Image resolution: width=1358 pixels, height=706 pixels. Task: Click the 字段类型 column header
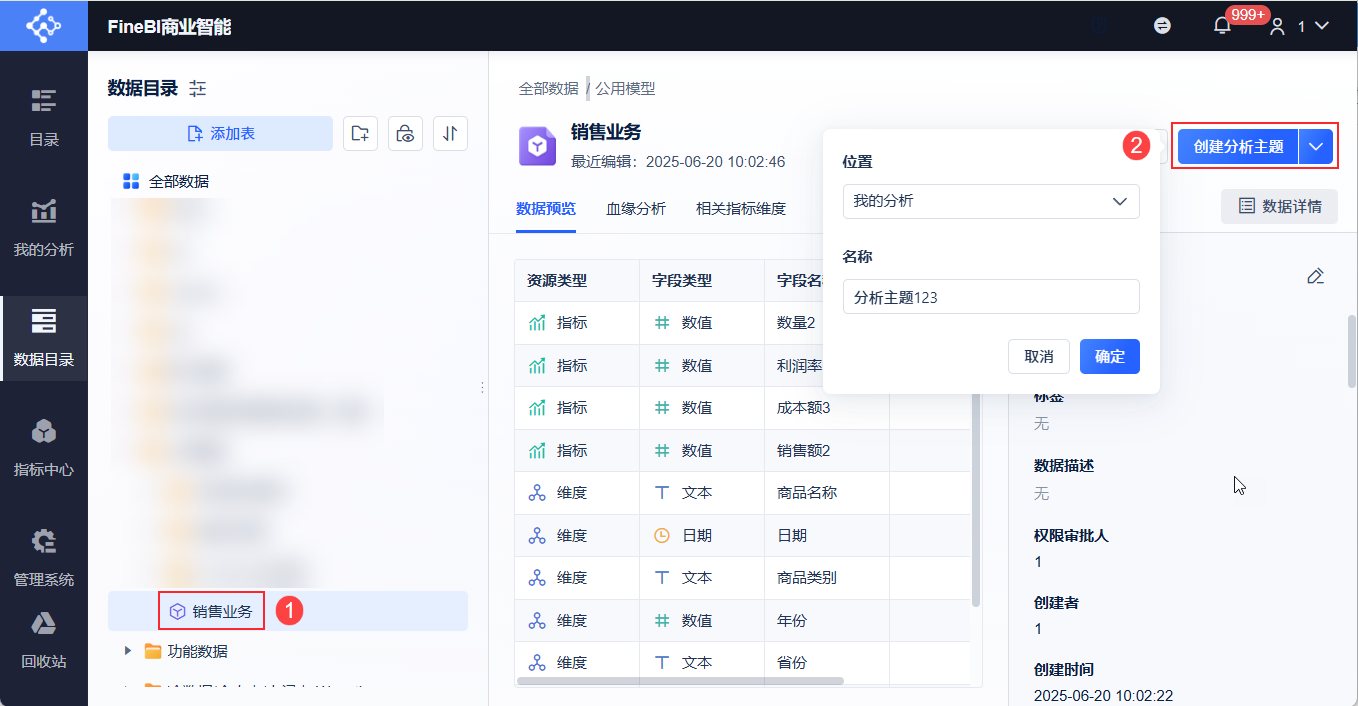click(702, 280)
